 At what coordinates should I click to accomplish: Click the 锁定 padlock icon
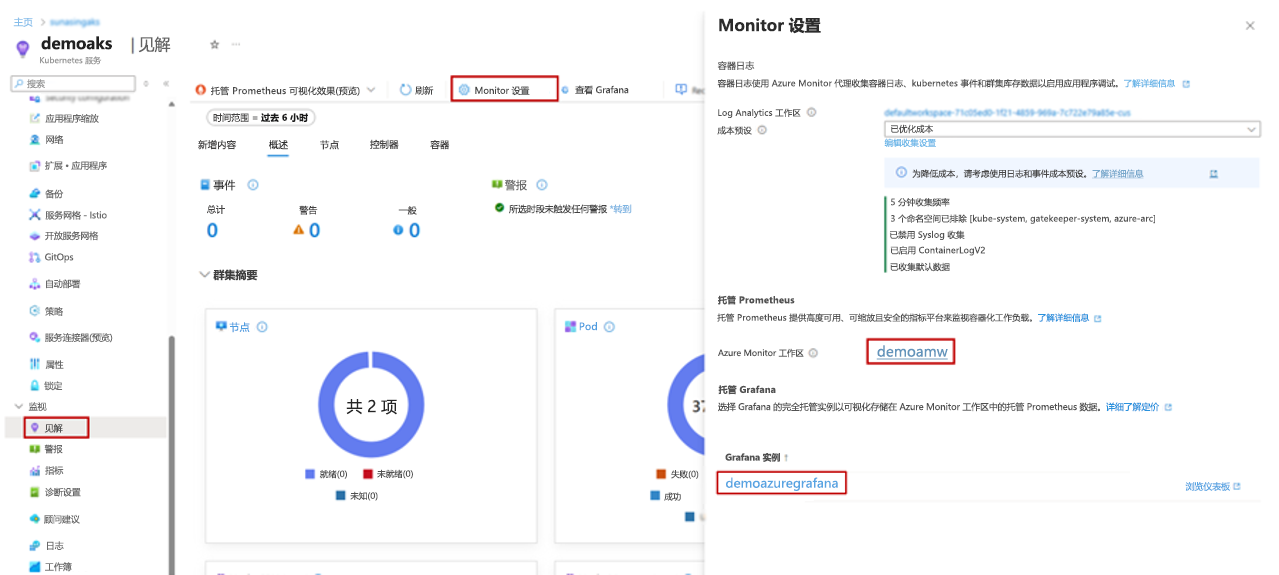click(35, 385)
